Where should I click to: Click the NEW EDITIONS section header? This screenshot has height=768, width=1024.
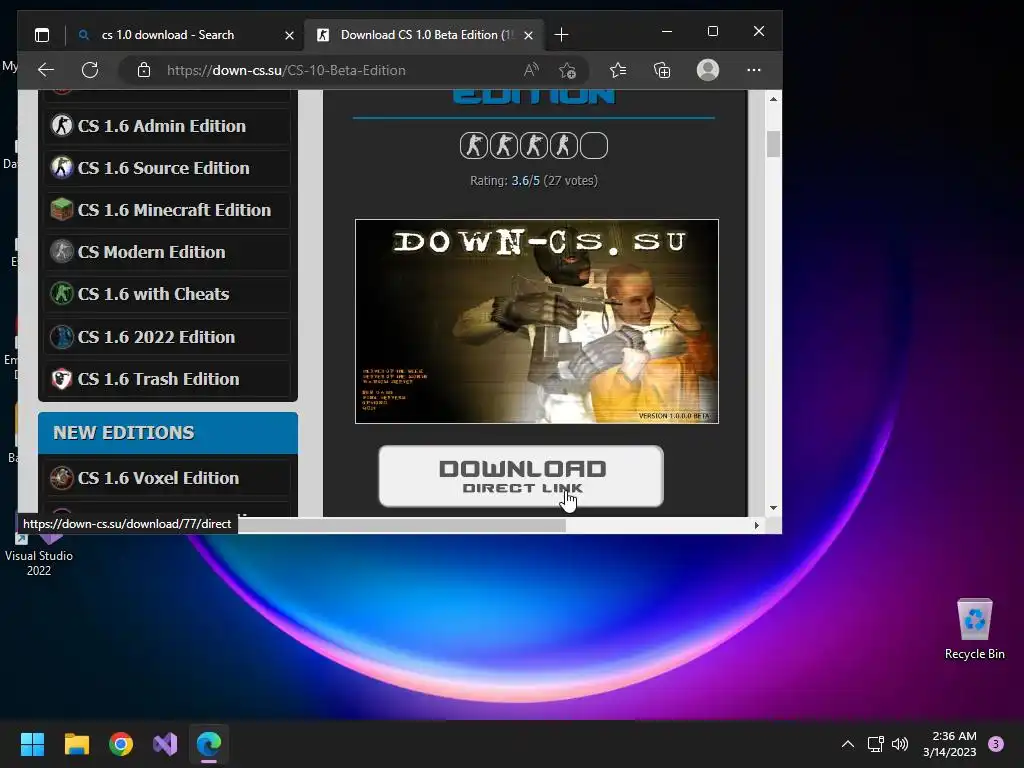(168, 432)
